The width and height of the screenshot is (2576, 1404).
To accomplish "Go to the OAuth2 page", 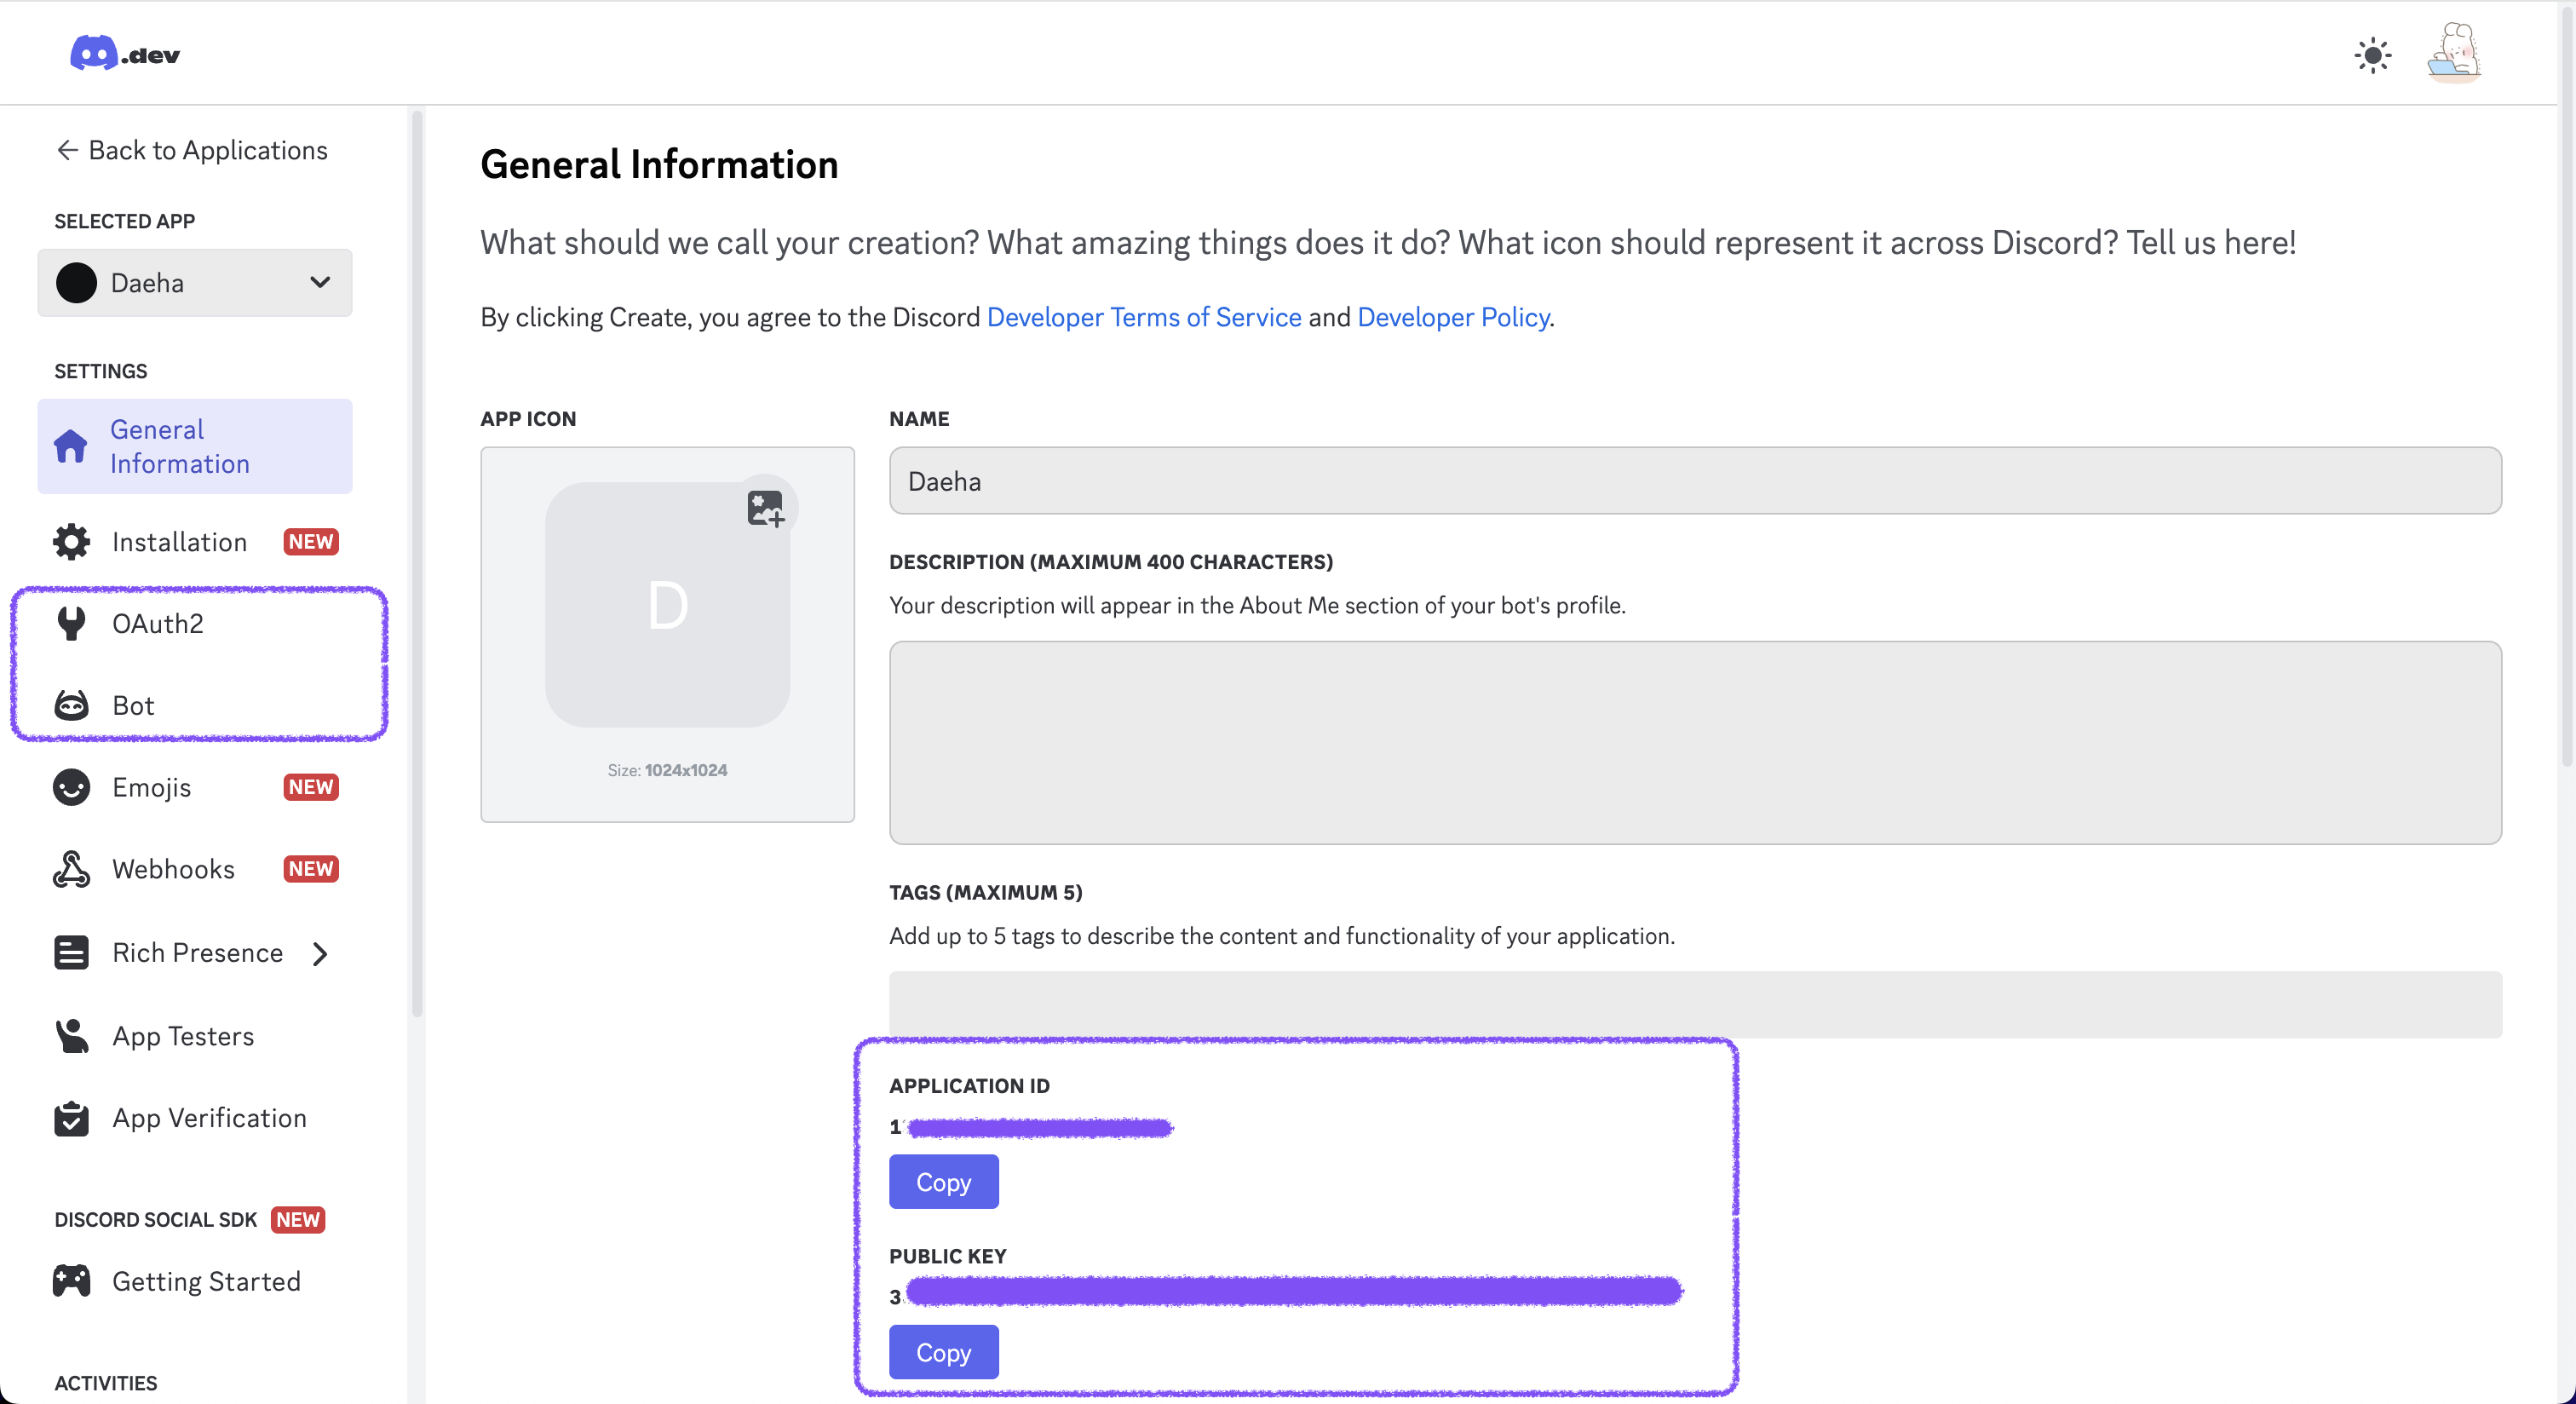I will 195,624.
